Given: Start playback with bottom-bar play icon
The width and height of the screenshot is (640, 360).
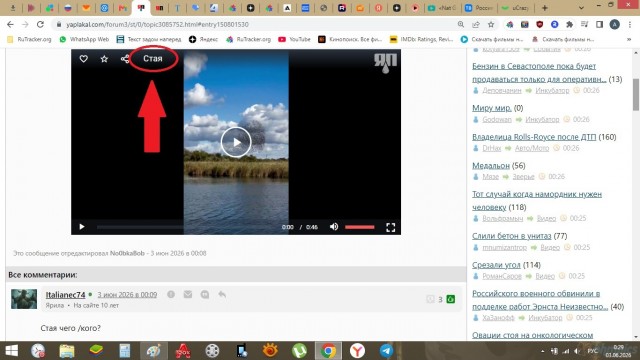Looking at the screenshot, I should 82,227.
